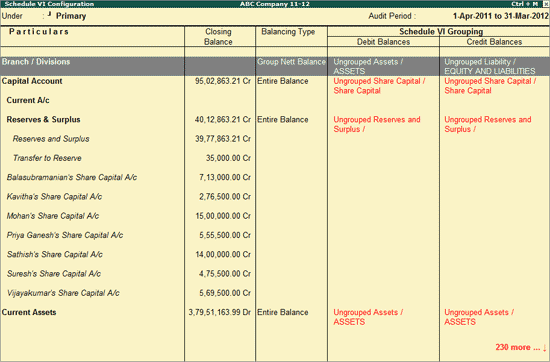This screenshot has width=550, height=362.
Task: Click closing balance 35,000.00 Cr
Action: [228, 158]
